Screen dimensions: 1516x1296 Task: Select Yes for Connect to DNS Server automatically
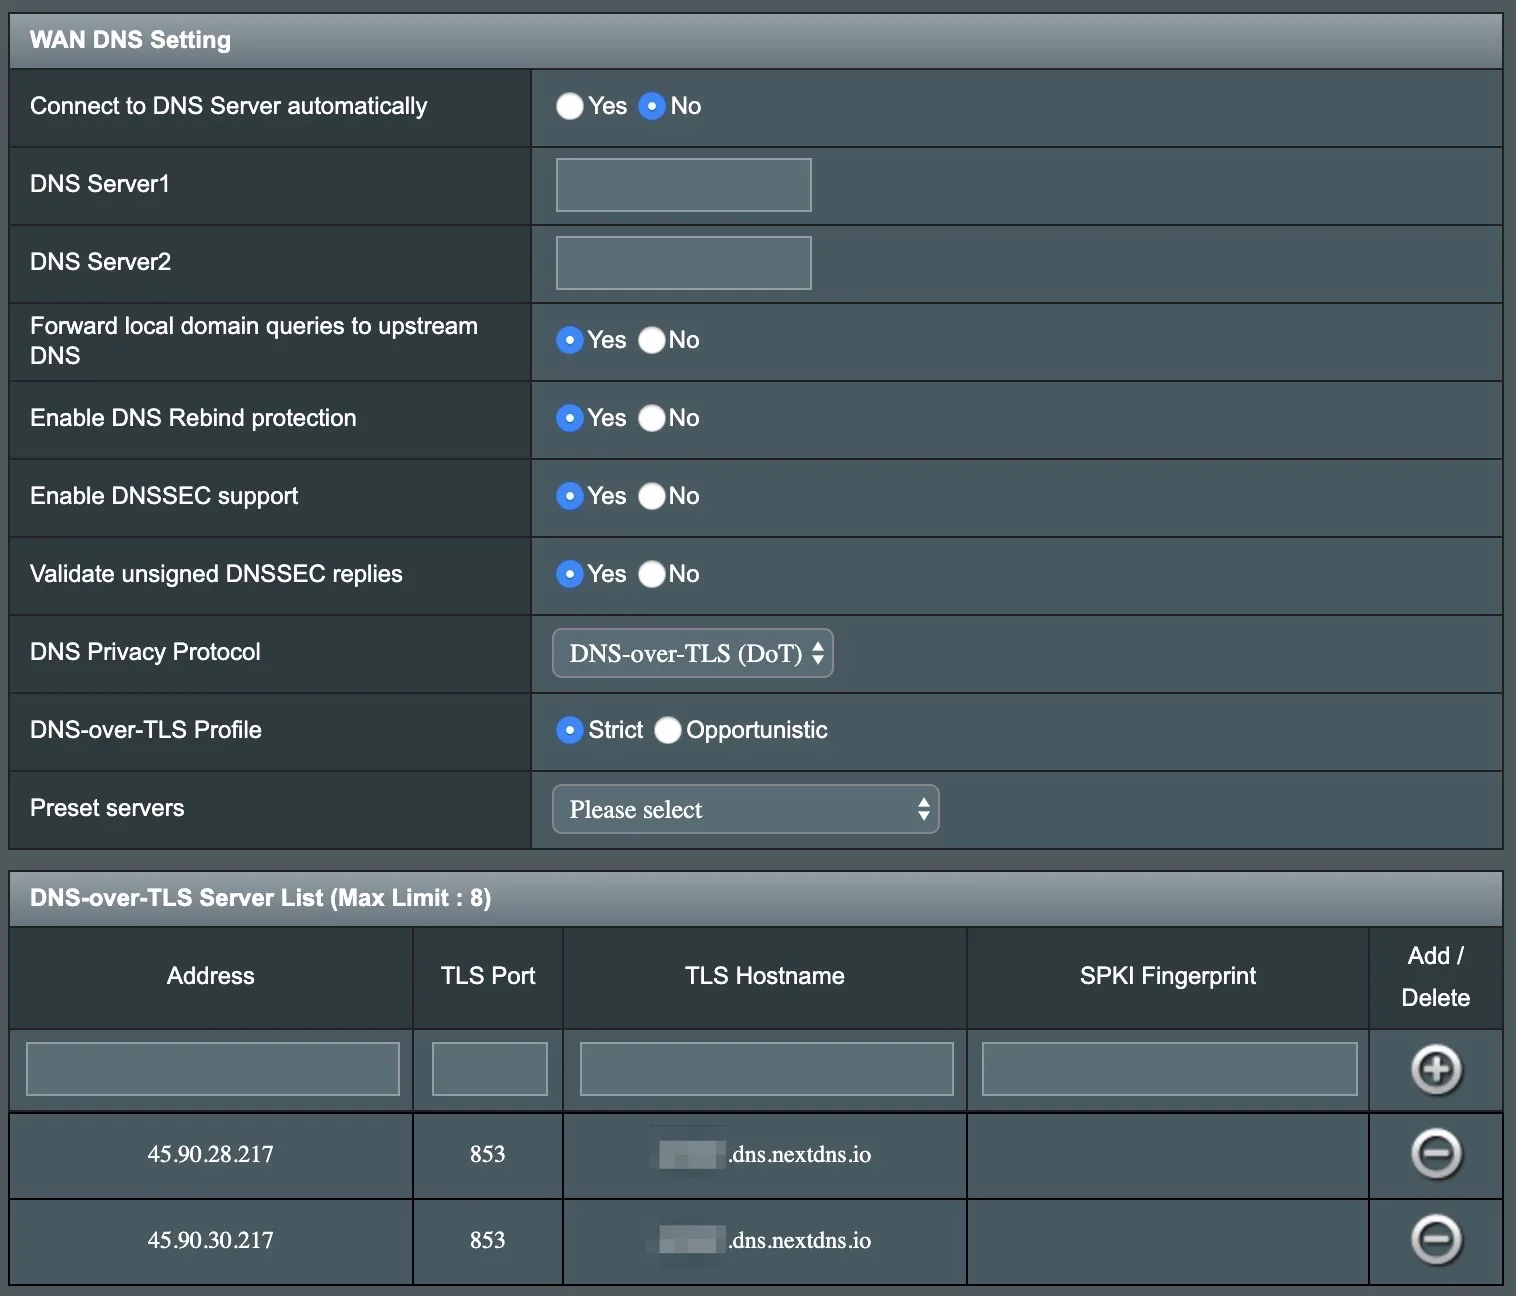tap(570, 106)
